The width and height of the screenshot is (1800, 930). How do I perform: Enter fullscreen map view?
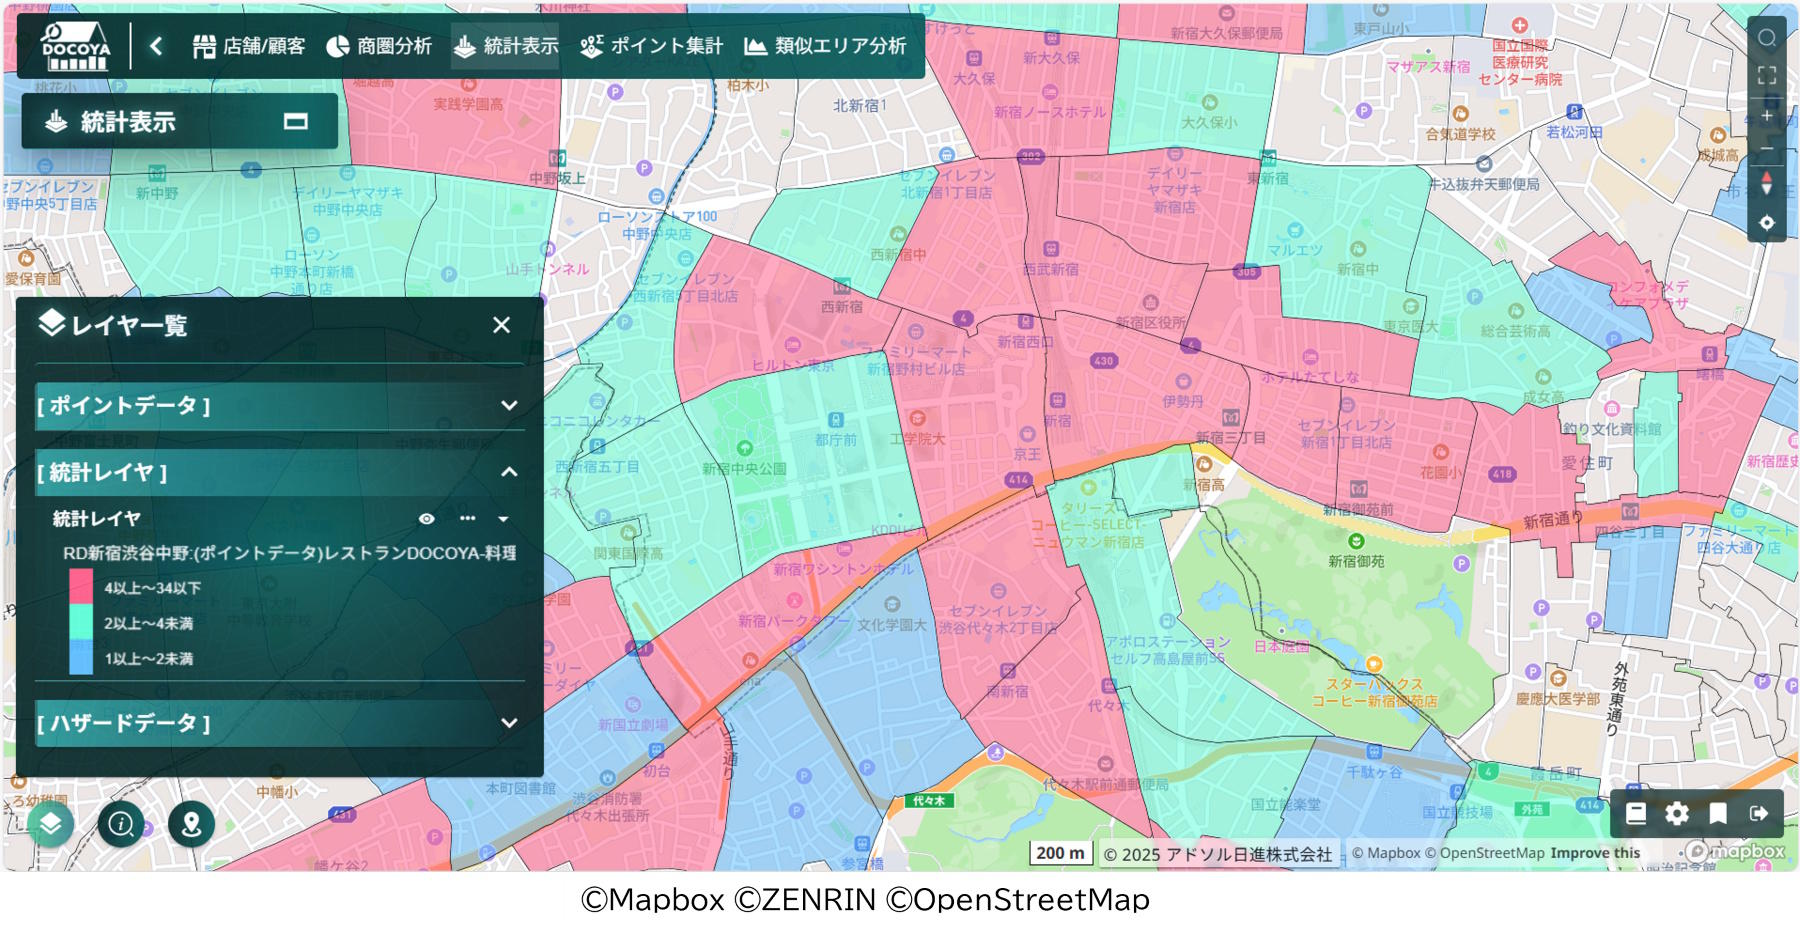[x=1767, y=76]
